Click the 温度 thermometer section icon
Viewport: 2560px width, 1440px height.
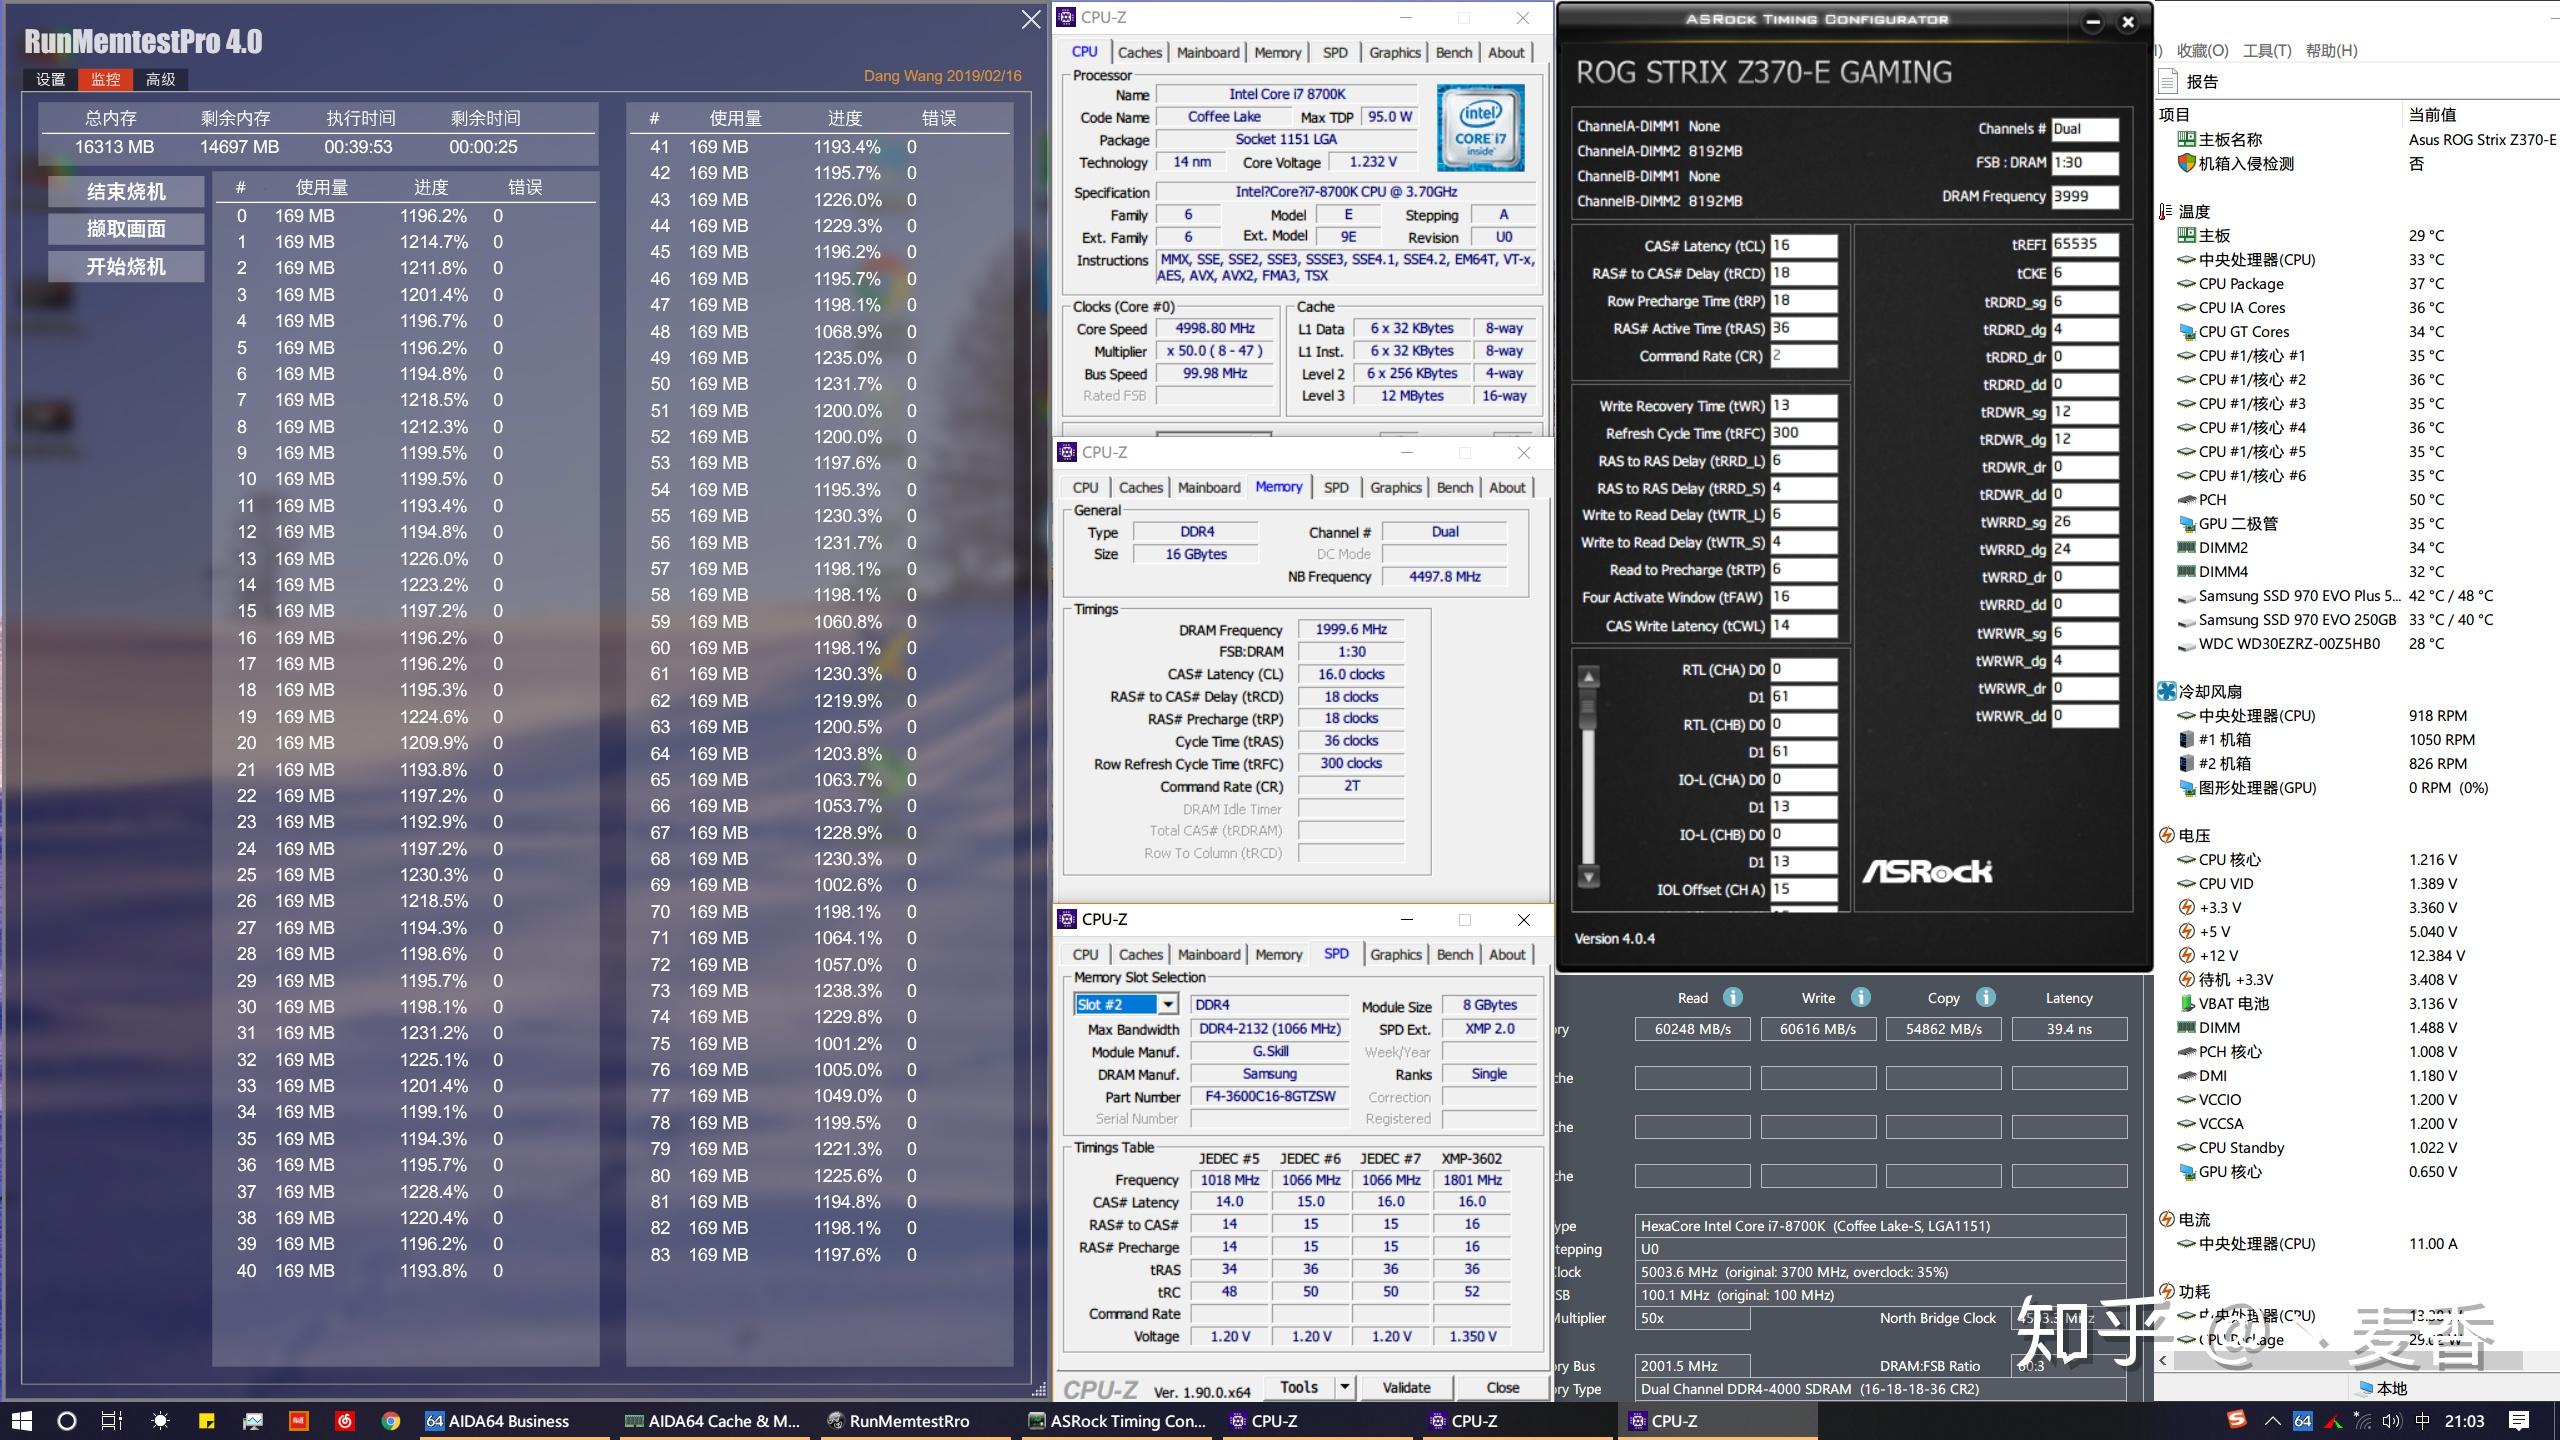(2166, 211)
